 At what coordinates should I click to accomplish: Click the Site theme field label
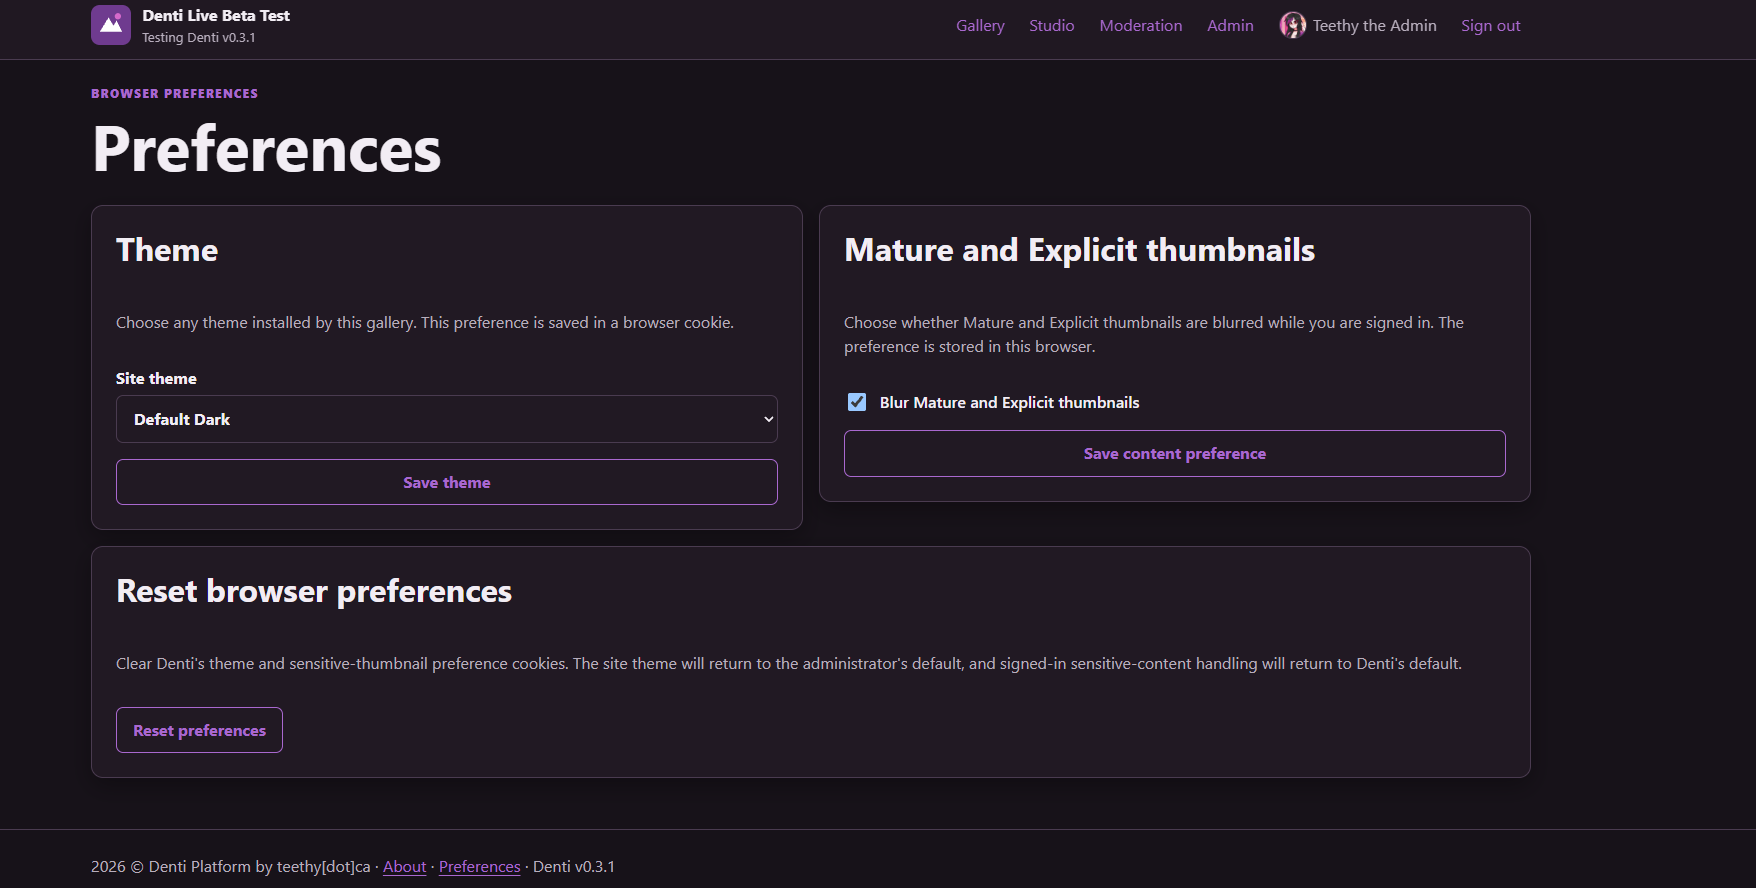(156, 378)
